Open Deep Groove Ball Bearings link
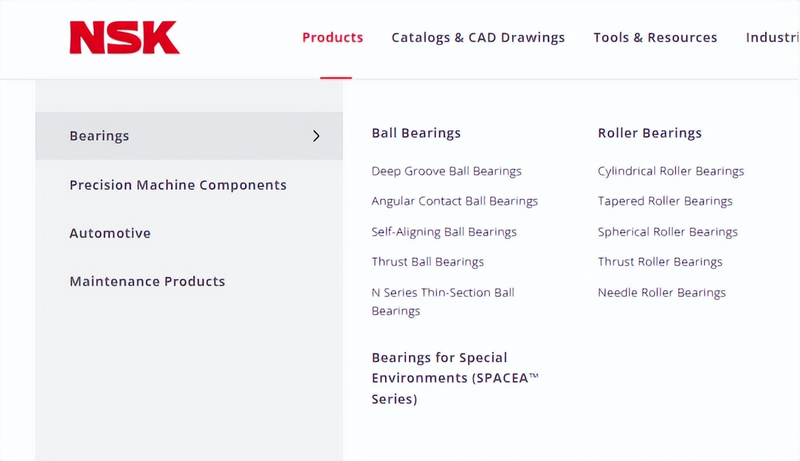Screen dimensions: 800x461 446,171
